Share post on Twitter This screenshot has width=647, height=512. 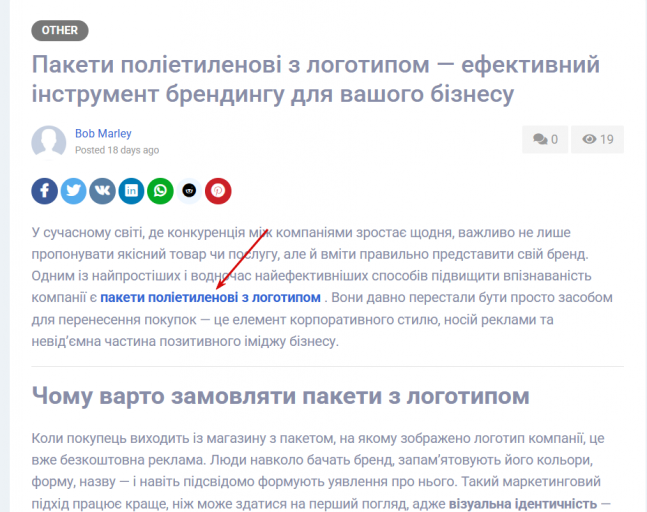[73, 191]
